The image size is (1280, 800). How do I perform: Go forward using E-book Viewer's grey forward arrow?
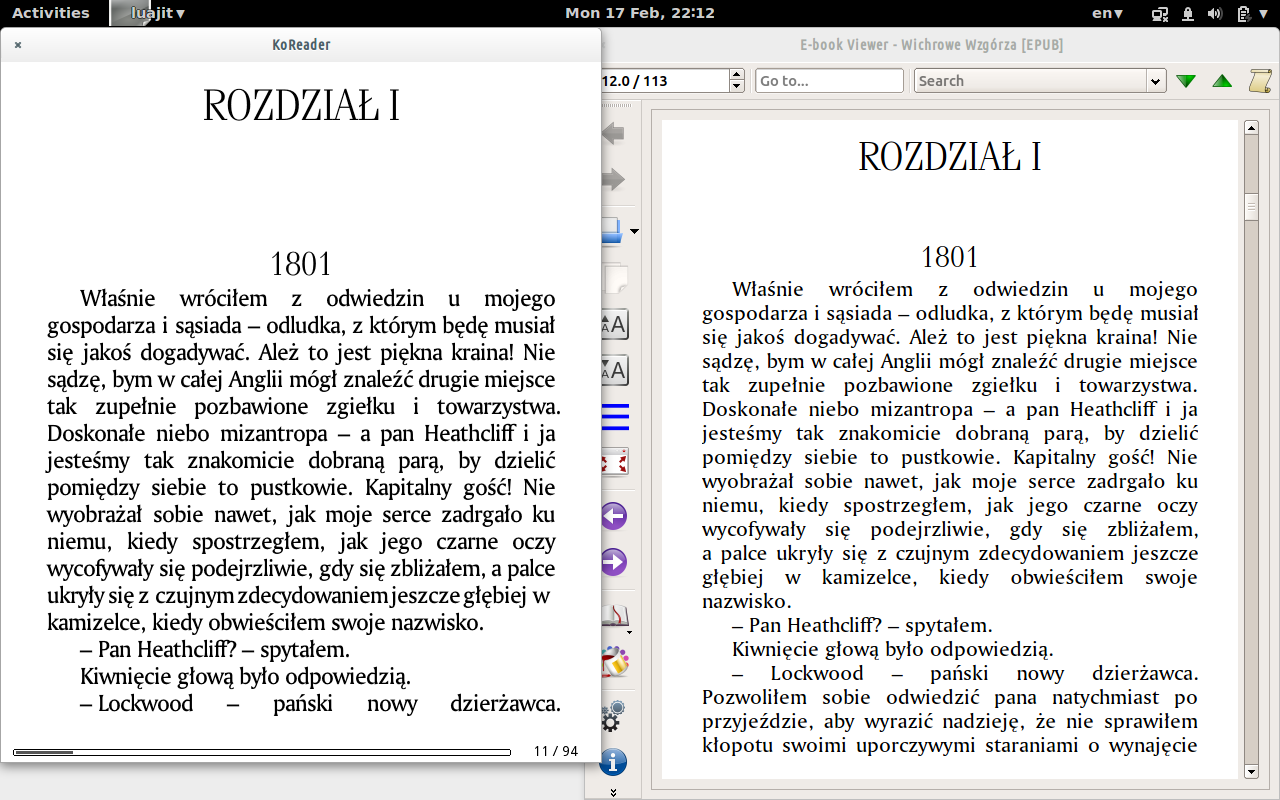click(x=612, y=180)
